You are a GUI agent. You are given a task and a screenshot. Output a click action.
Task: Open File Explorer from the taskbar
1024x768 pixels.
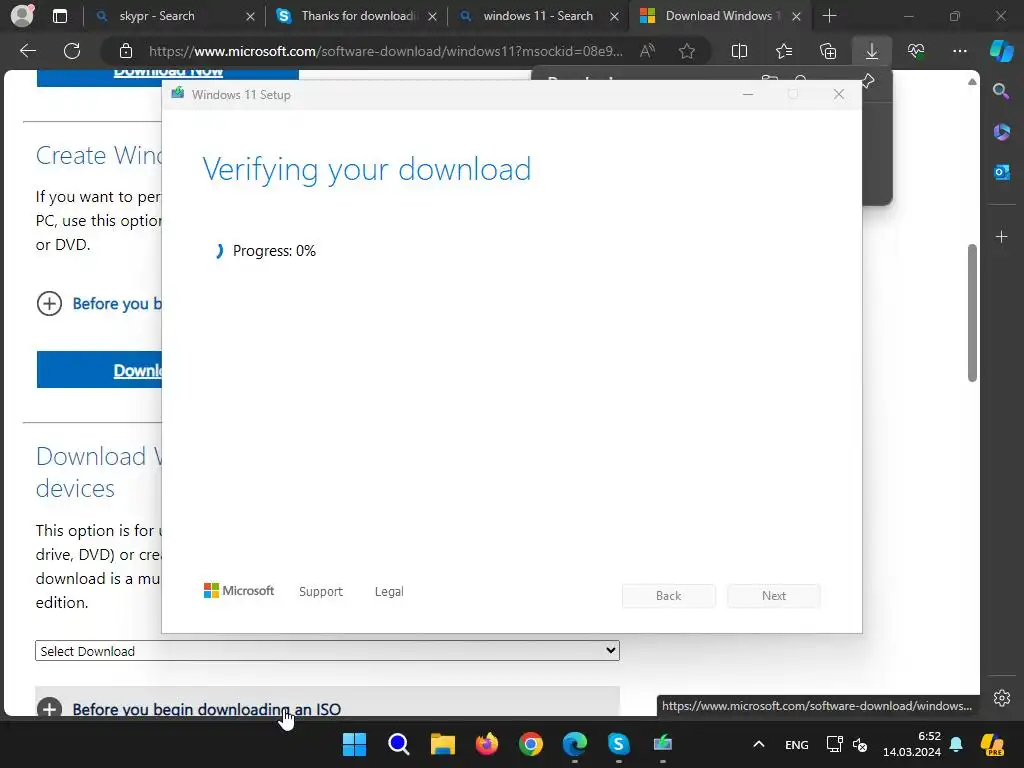442,744
